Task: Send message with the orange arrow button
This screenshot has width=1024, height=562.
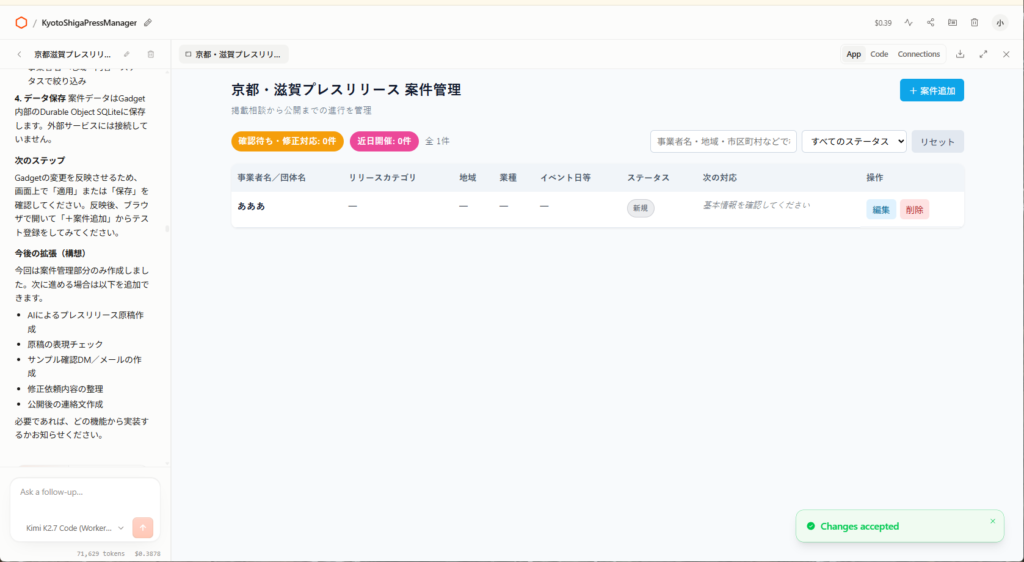Action: [x=142, y=527]
